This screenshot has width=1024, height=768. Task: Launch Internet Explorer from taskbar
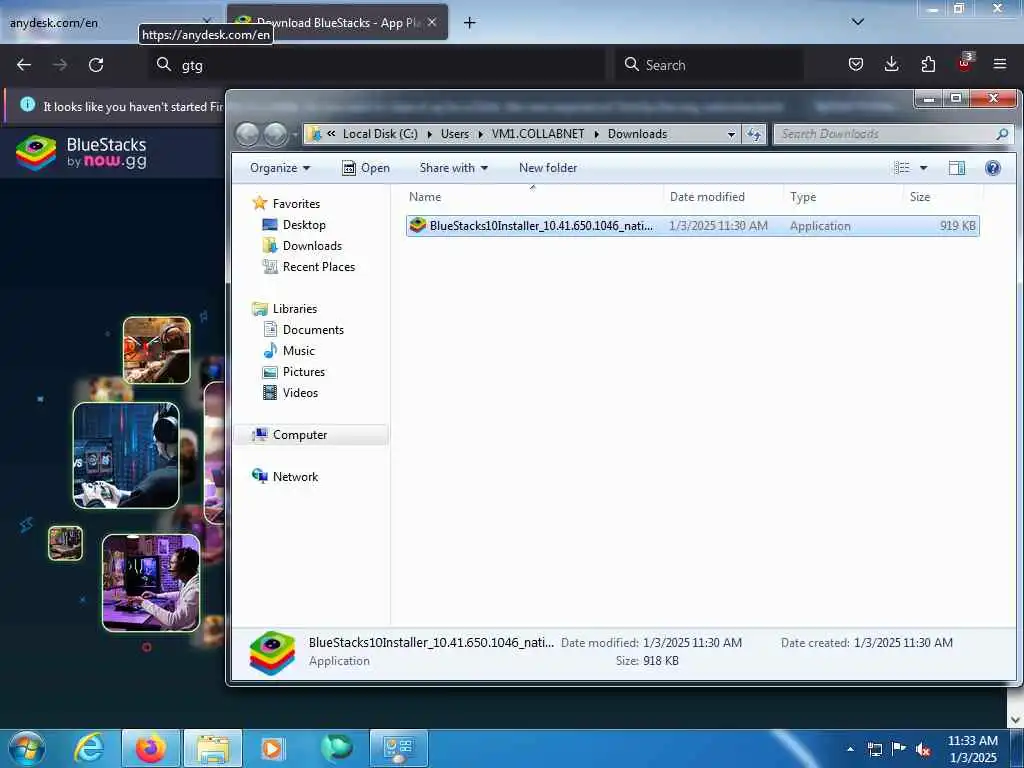coord(89,748)
